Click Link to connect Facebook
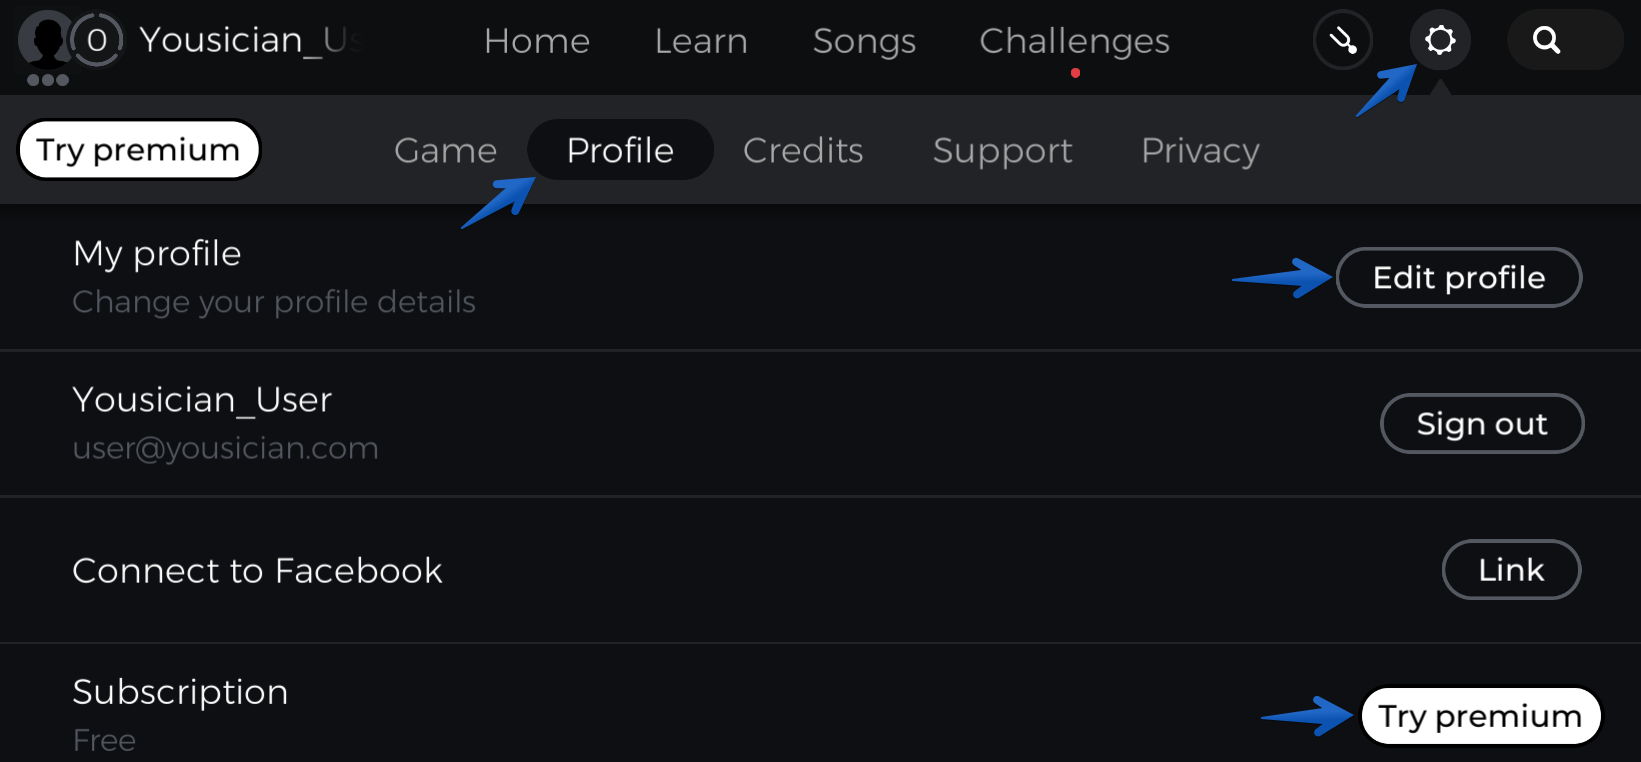The width and height of the screenshot is (1641, 762). (x=1511, y=570)
